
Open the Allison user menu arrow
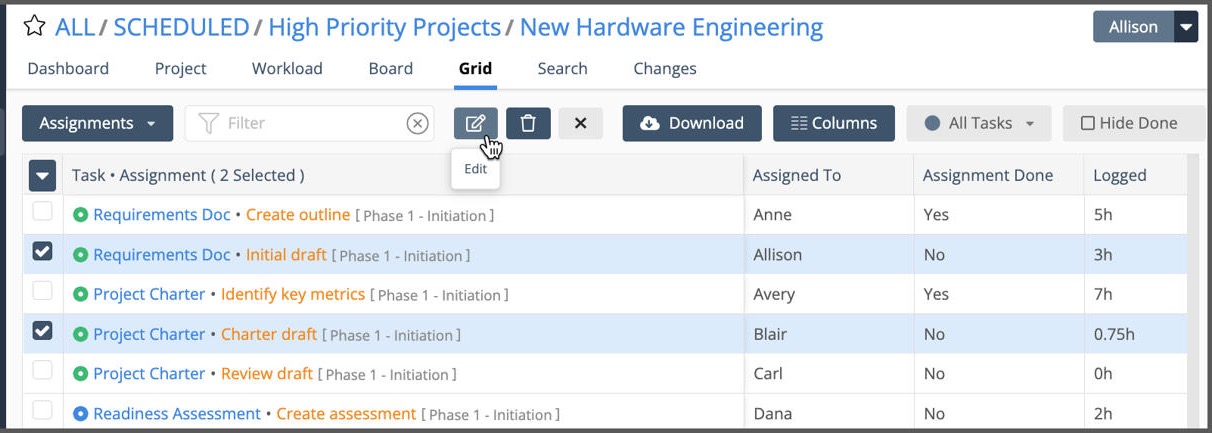1186,27
